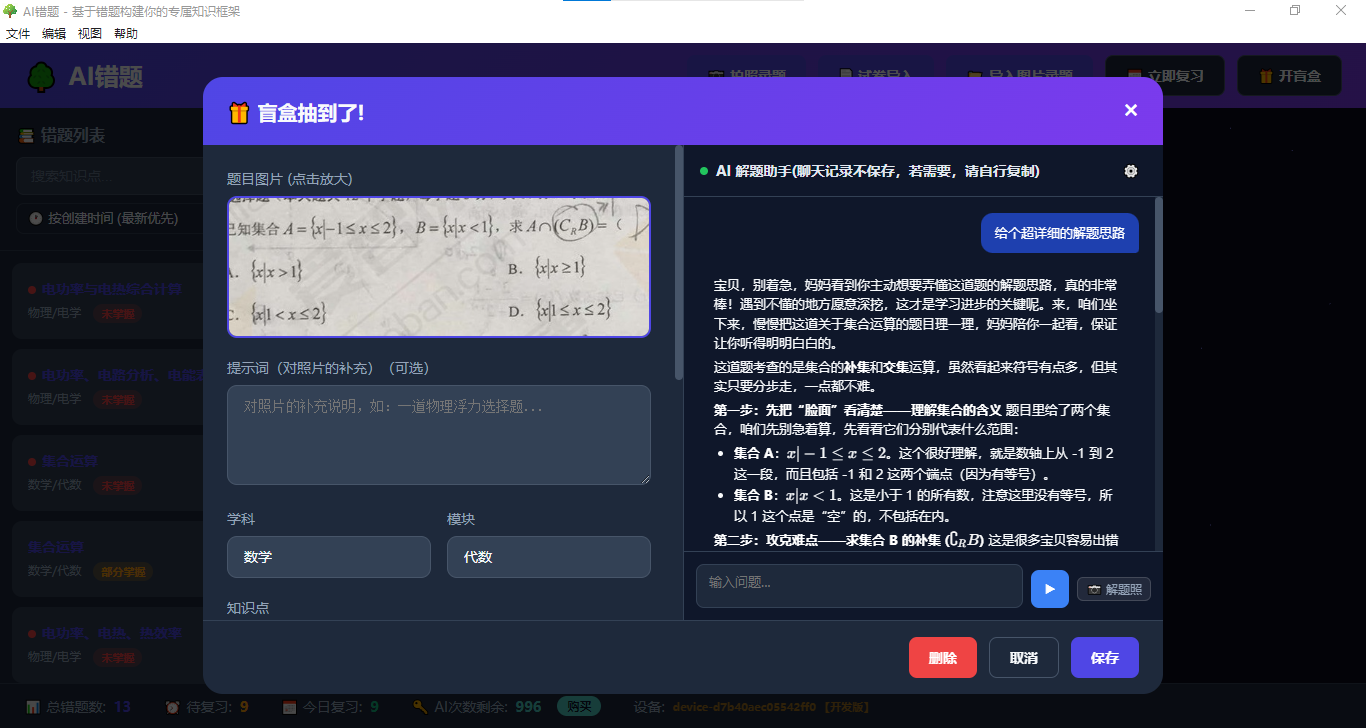This screenshot has width=1366, height=728.
Task: Click the left form panel scrollbar
Action: (x=679, y=262)
